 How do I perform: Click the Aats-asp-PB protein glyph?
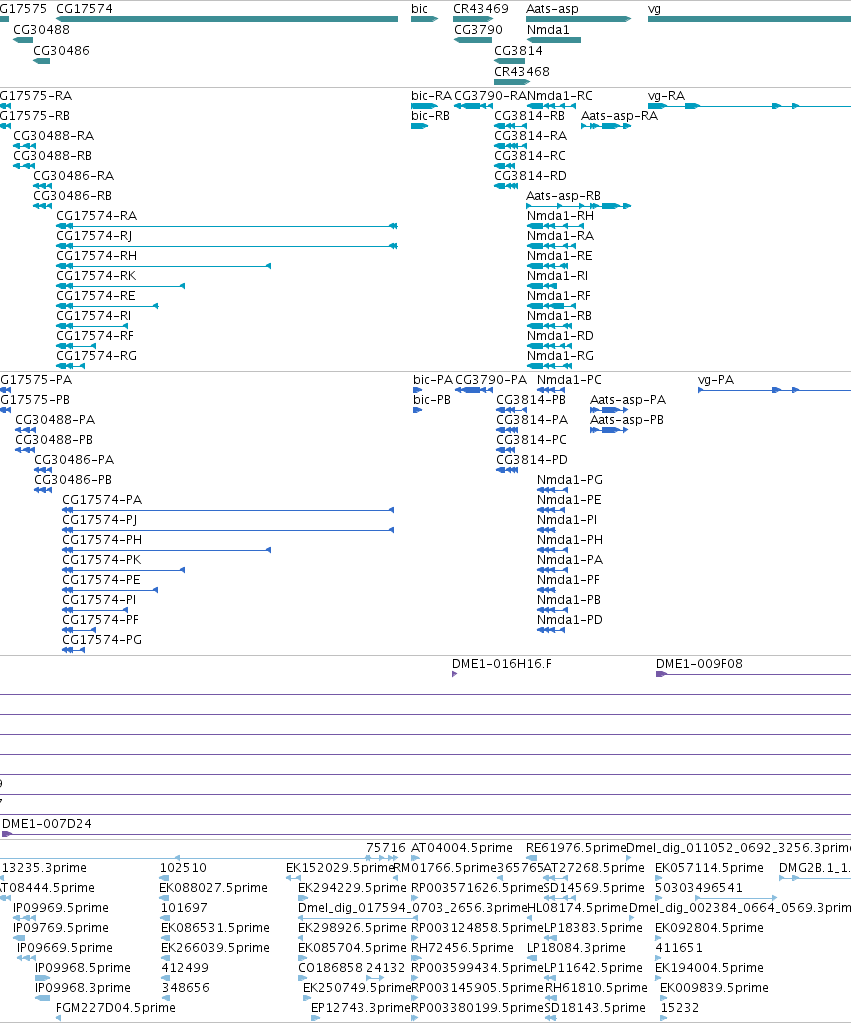[x=609, y=430]
